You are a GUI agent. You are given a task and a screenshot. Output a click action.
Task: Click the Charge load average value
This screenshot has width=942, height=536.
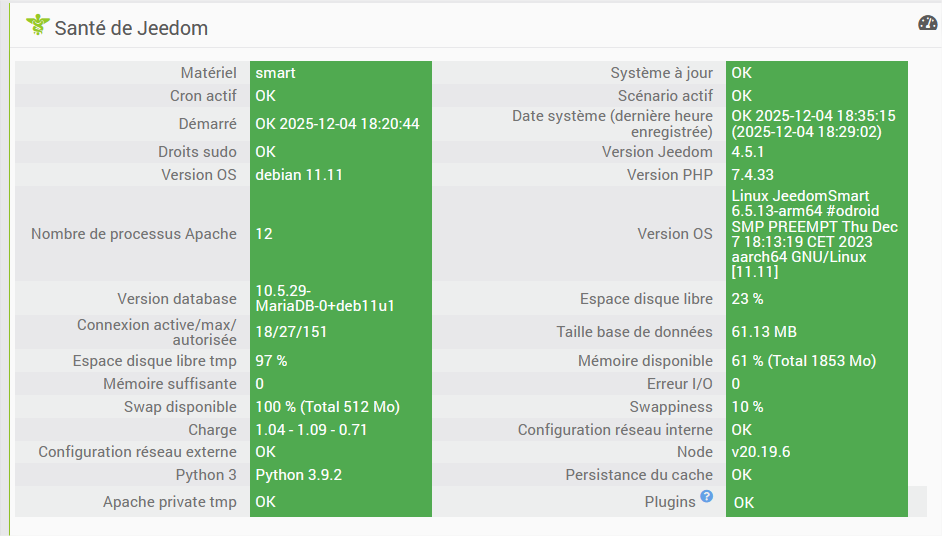[311, 430]
